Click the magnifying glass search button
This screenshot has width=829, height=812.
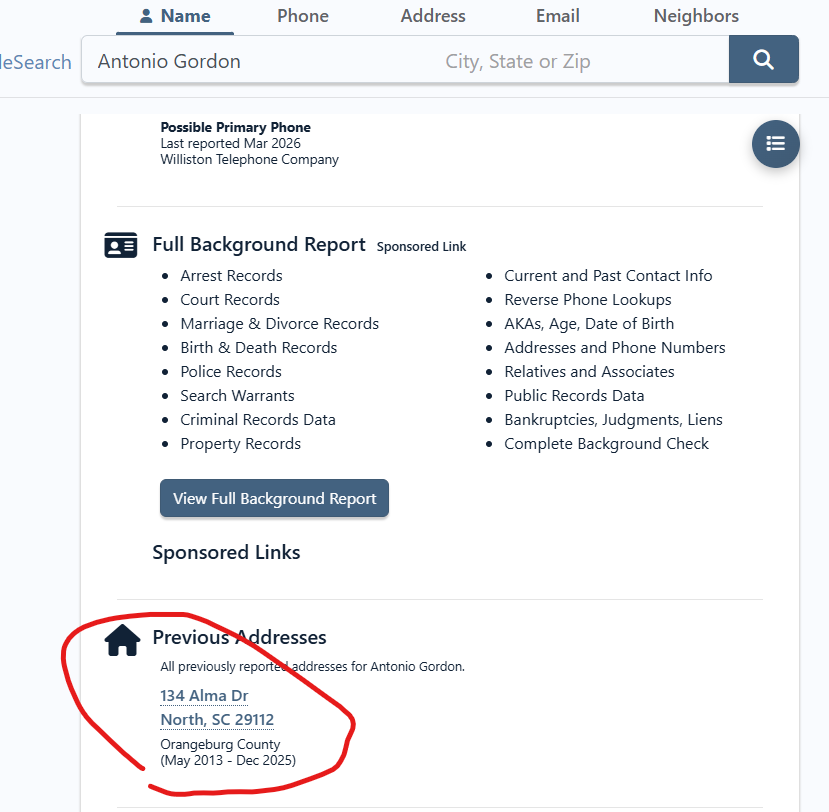point(763,60)
